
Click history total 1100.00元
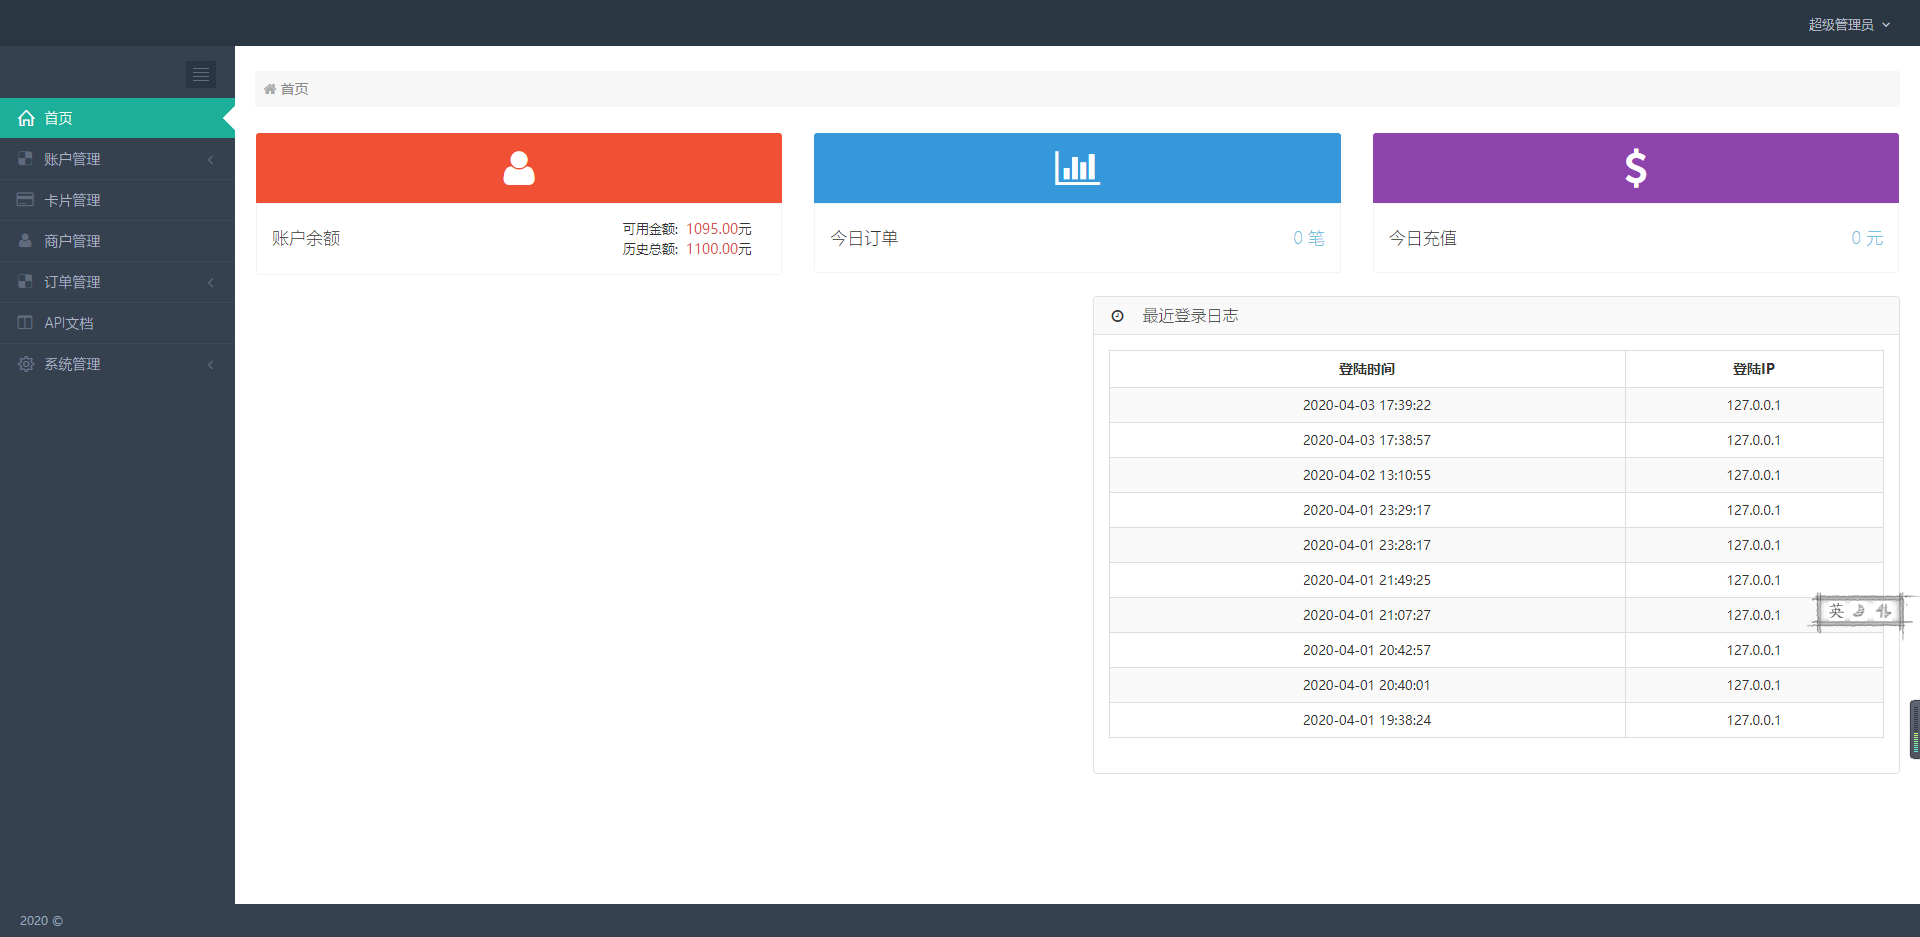pos(719,249)
